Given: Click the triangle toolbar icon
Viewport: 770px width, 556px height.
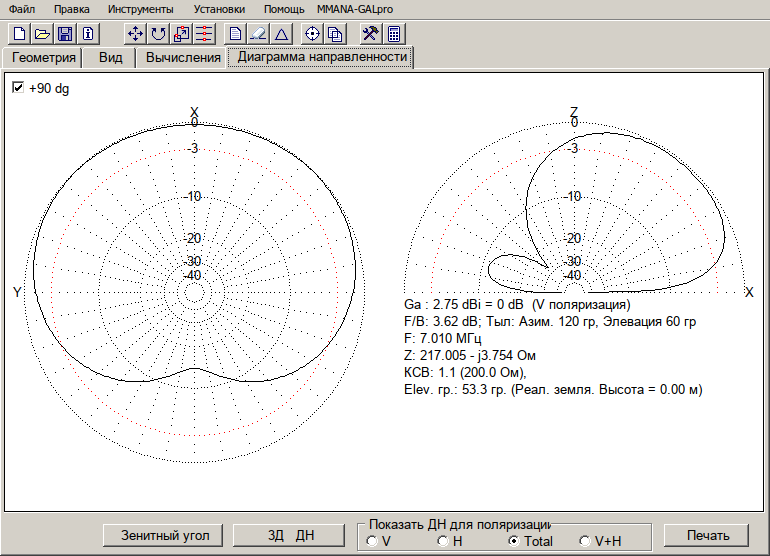Looking at the screenshot, I should [281, 33].
